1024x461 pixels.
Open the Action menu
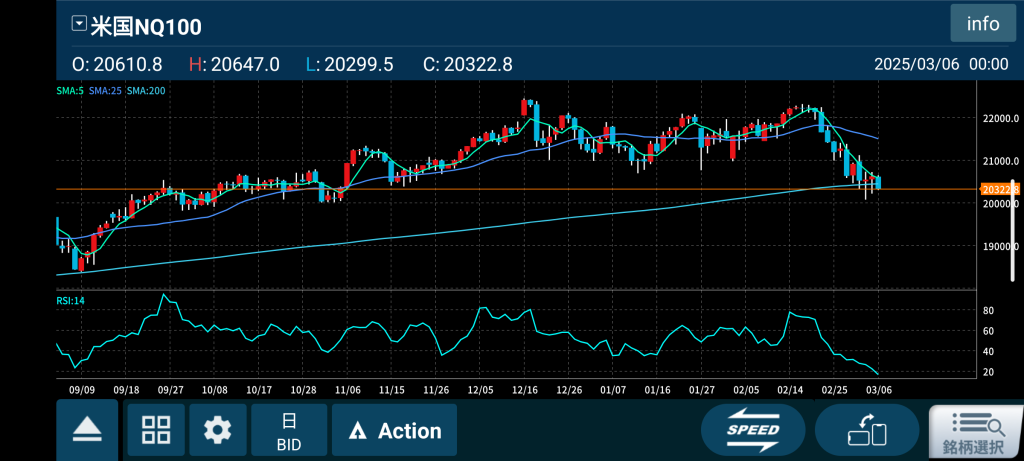tap(394, 431)
